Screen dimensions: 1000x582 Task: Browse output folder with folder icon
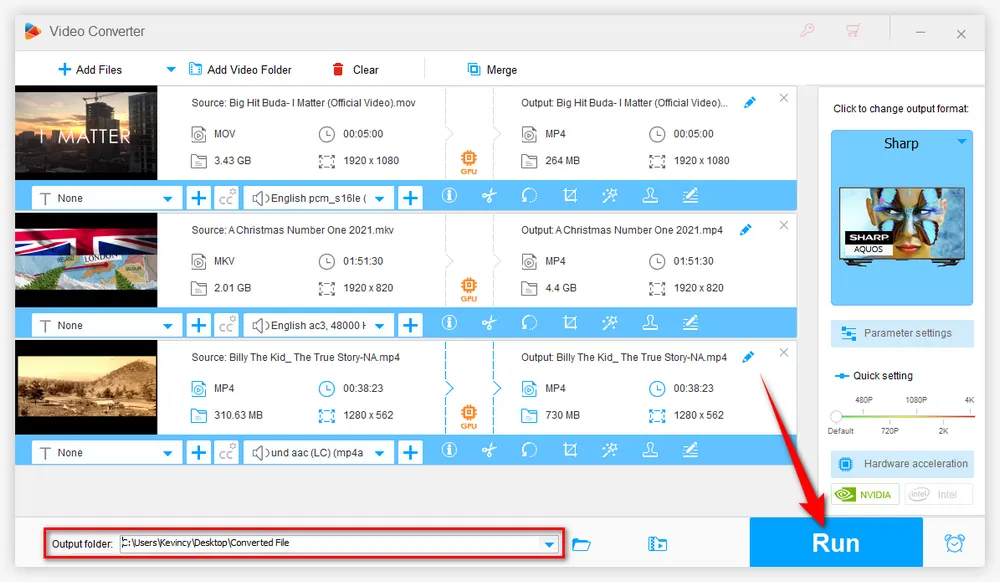point(581,544)
